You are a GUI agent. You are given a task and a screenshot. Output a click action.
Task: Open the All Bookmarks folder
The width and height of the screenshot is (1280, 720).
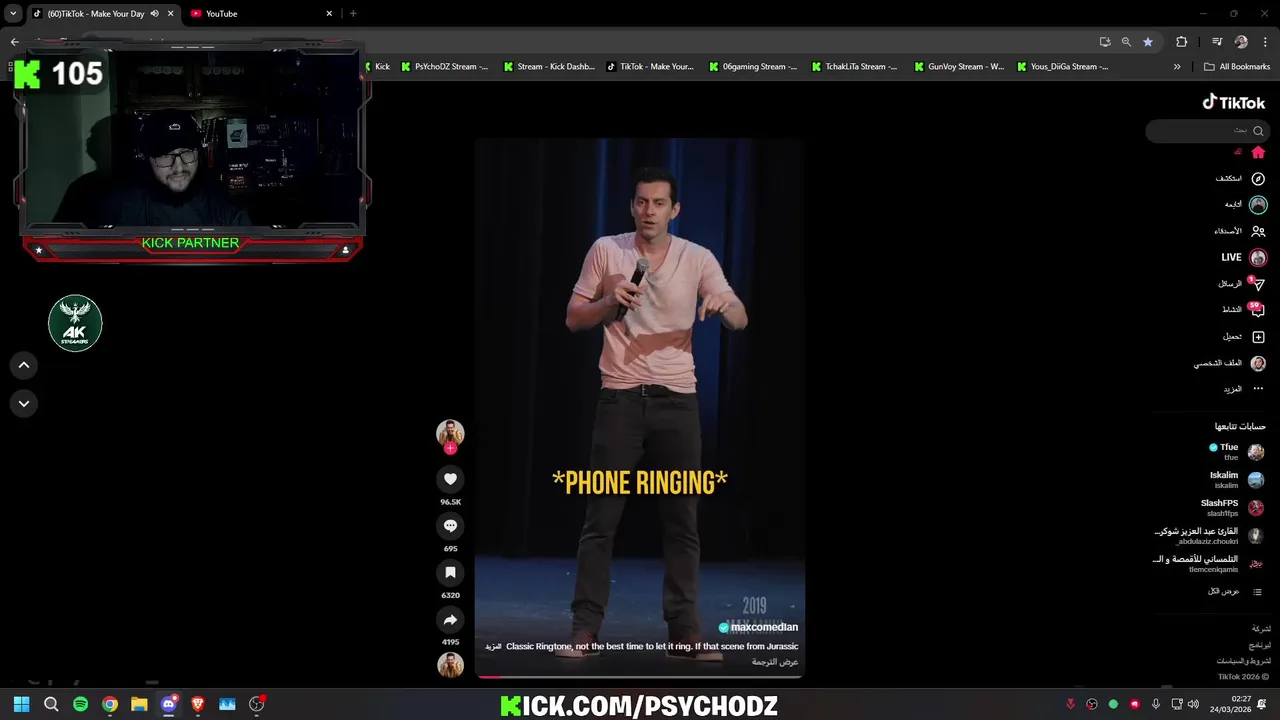click(1237, 67)
